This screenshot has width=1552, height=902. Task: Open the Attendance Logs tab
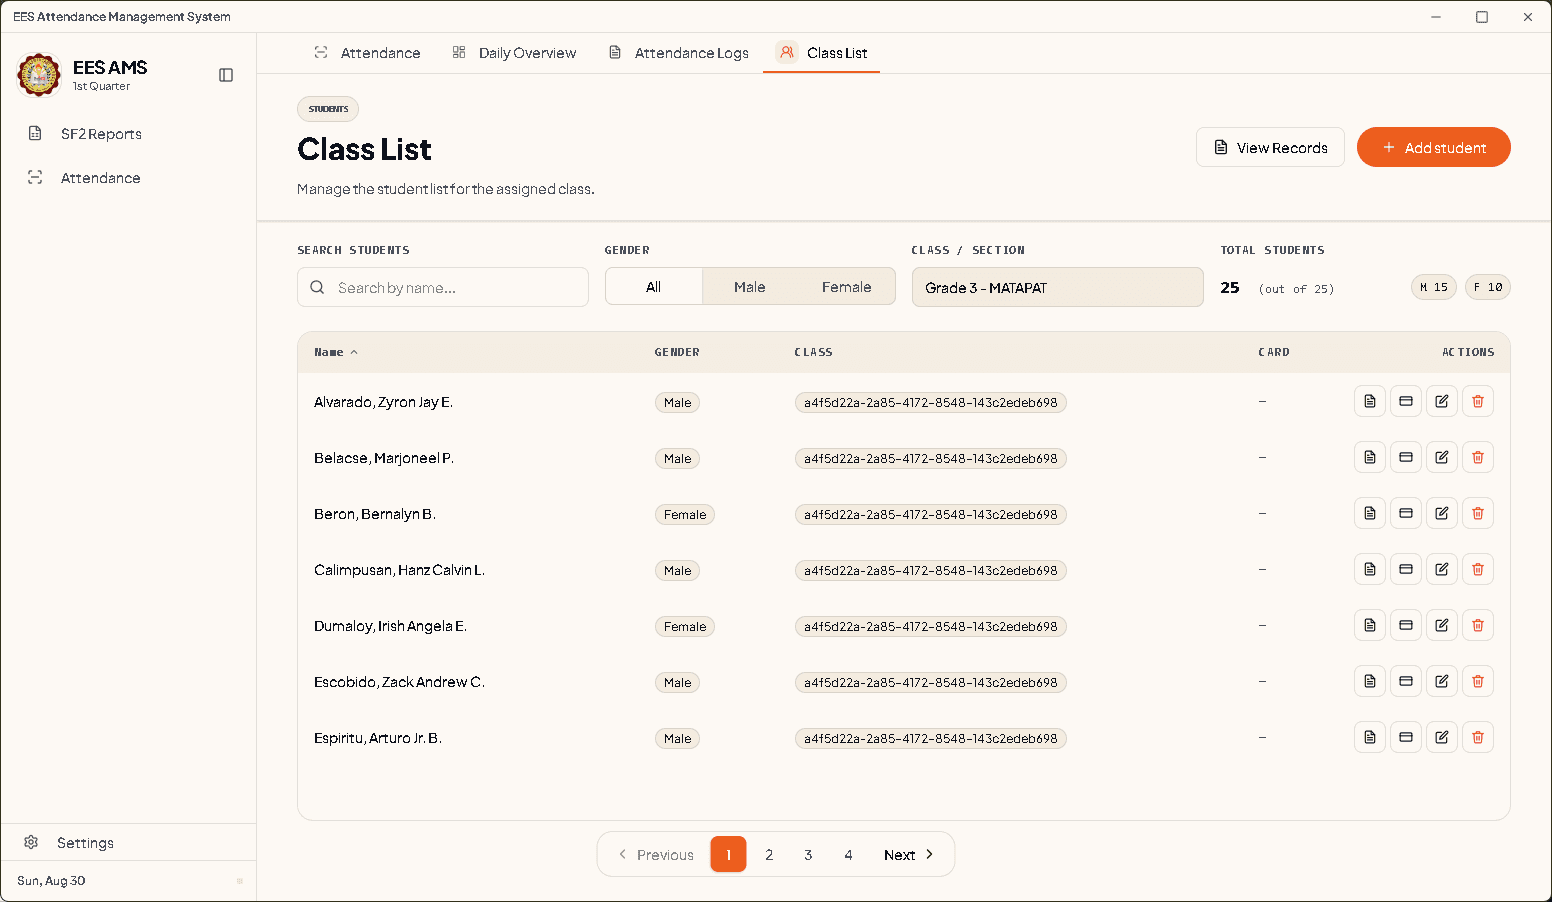679,53
